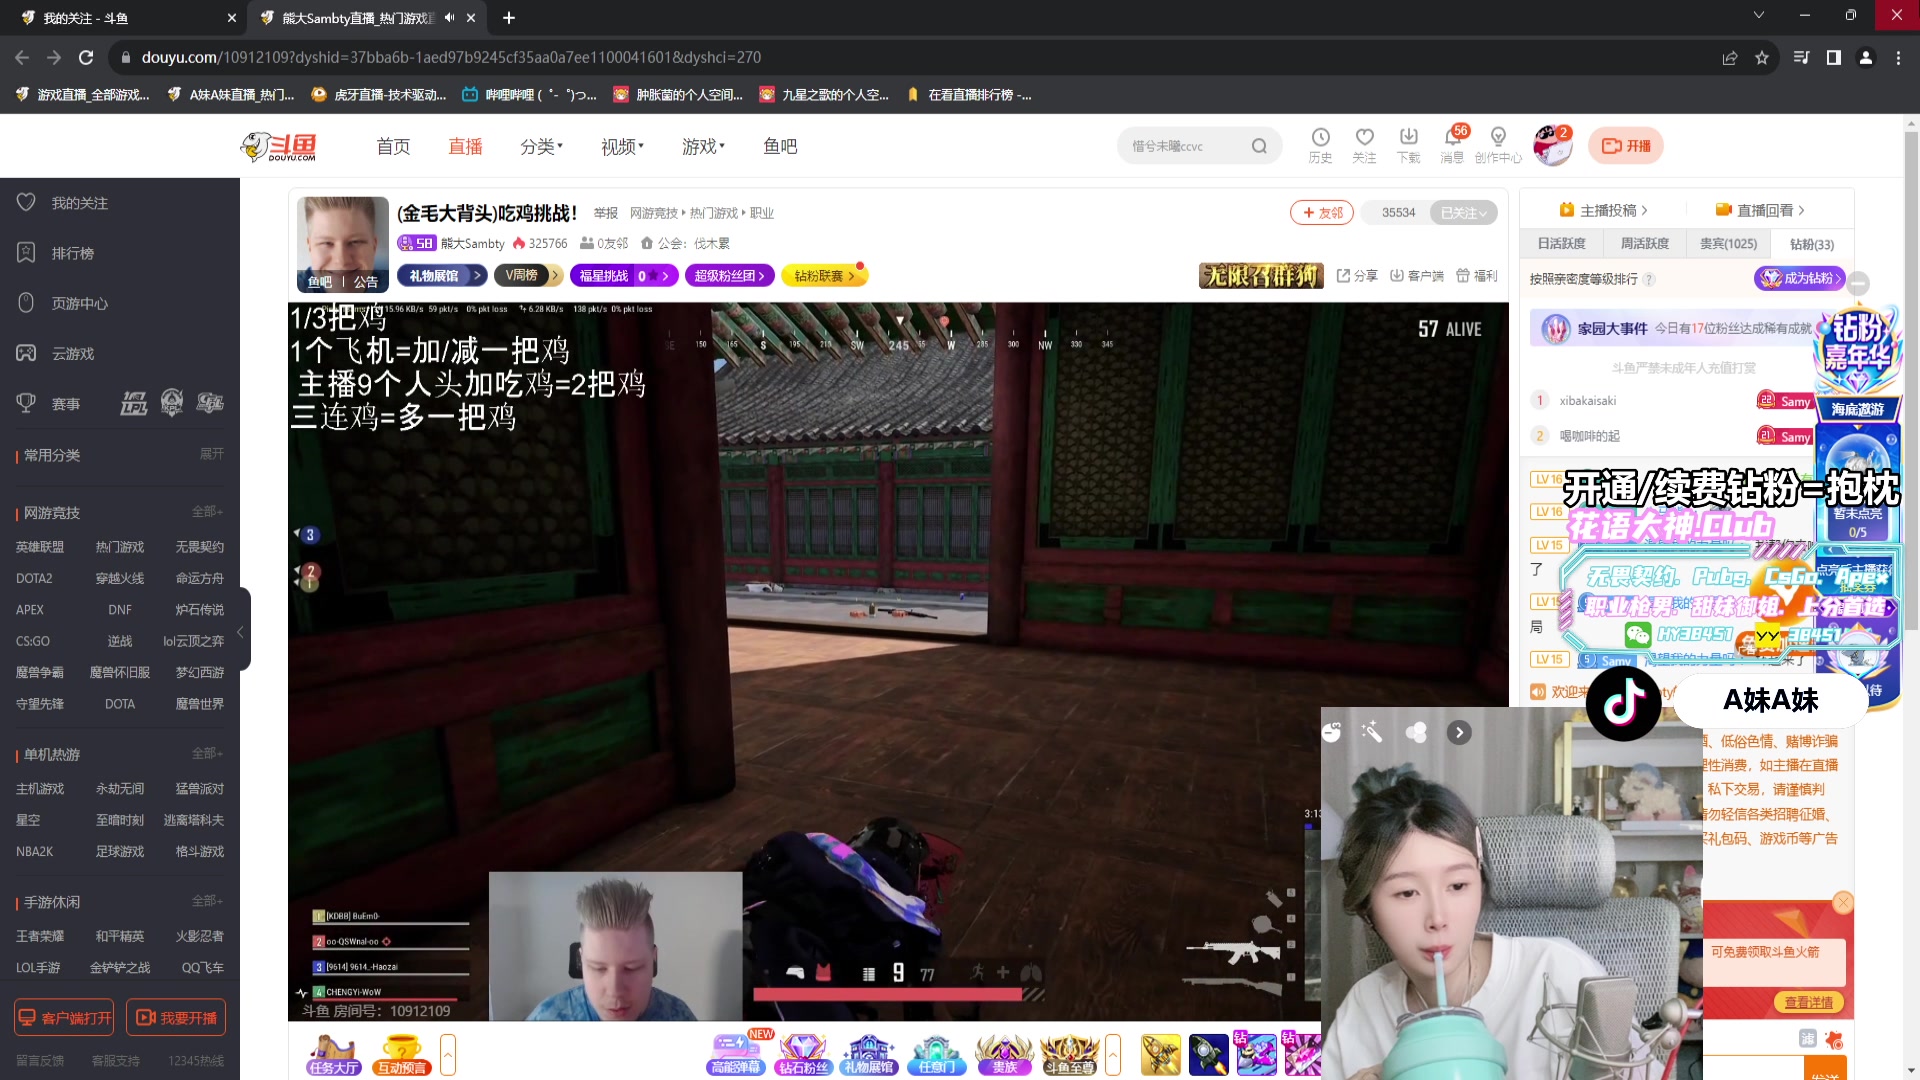Open the 任意门 portal icon

coord(936,1054)
